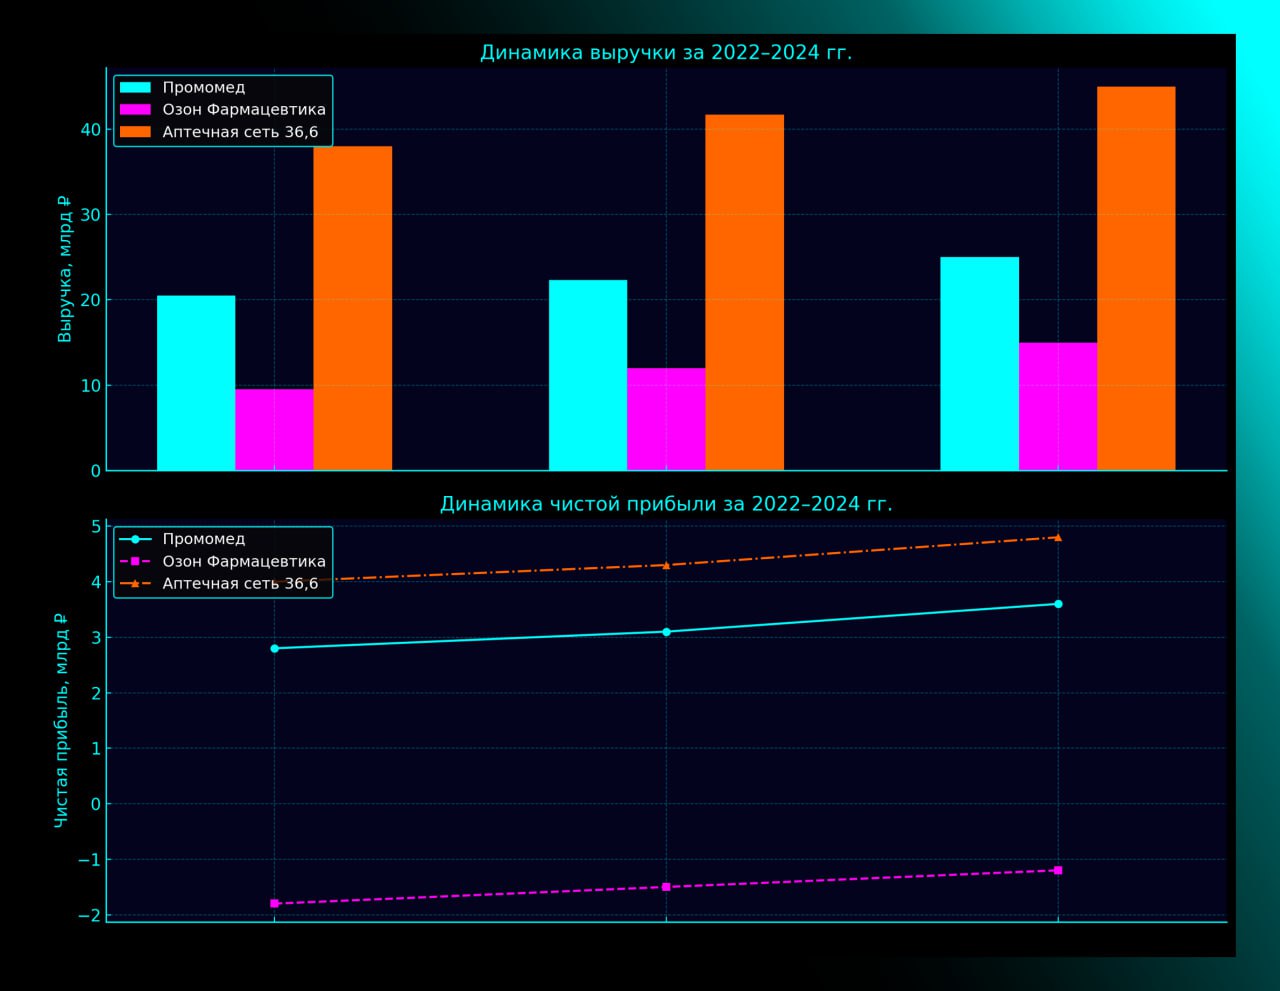Click 'Озон Фармацевтика' text in the profit chart legend
The image size is (1280, 991).
244,561
